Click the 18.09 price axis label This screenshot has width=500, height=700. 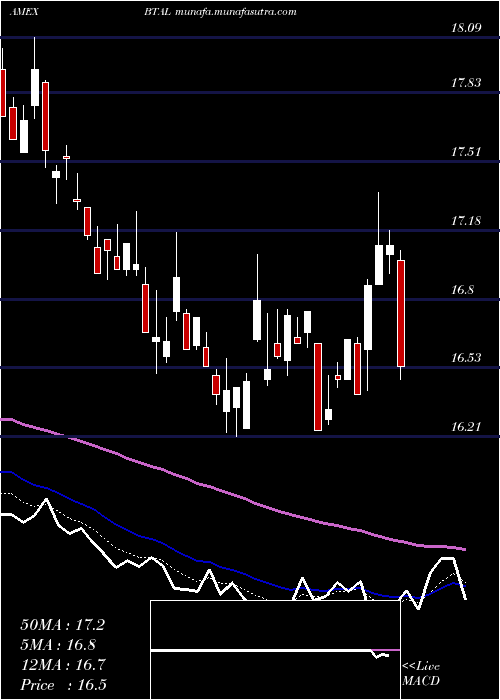[x=466, y=28]
